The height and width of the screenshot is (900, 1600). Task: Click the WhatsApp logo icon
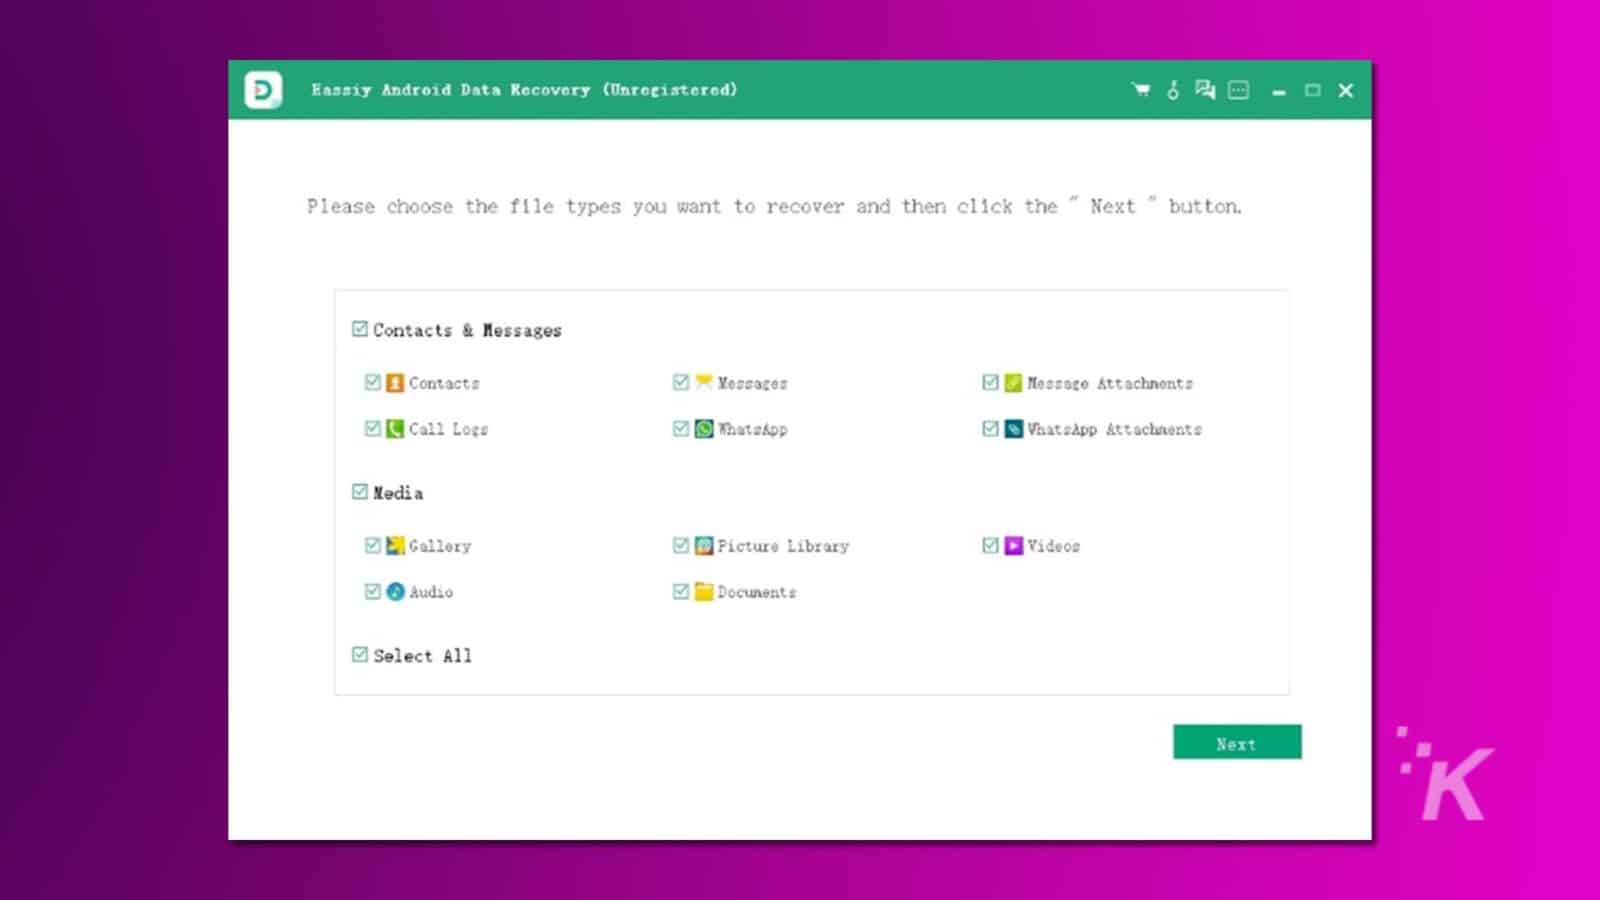pyautogui.click(x=704, y=429)
